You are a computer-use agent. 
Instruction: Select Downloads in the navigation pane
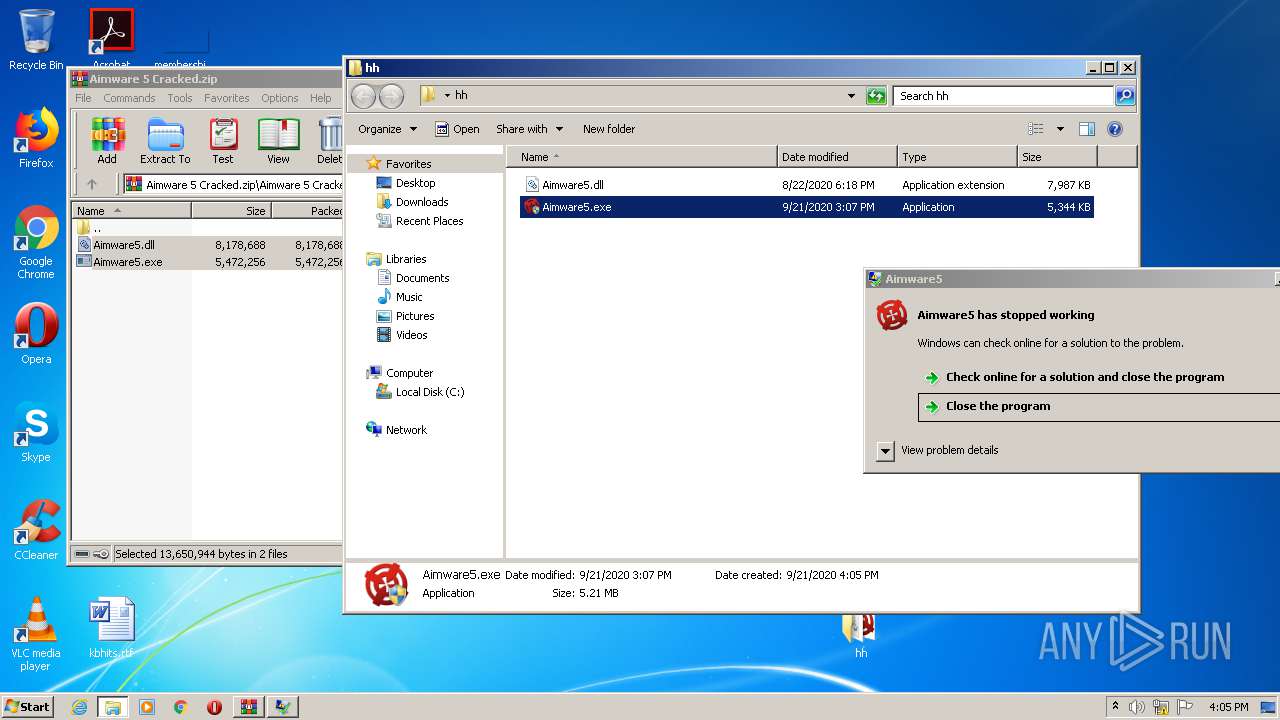point(421,202)
